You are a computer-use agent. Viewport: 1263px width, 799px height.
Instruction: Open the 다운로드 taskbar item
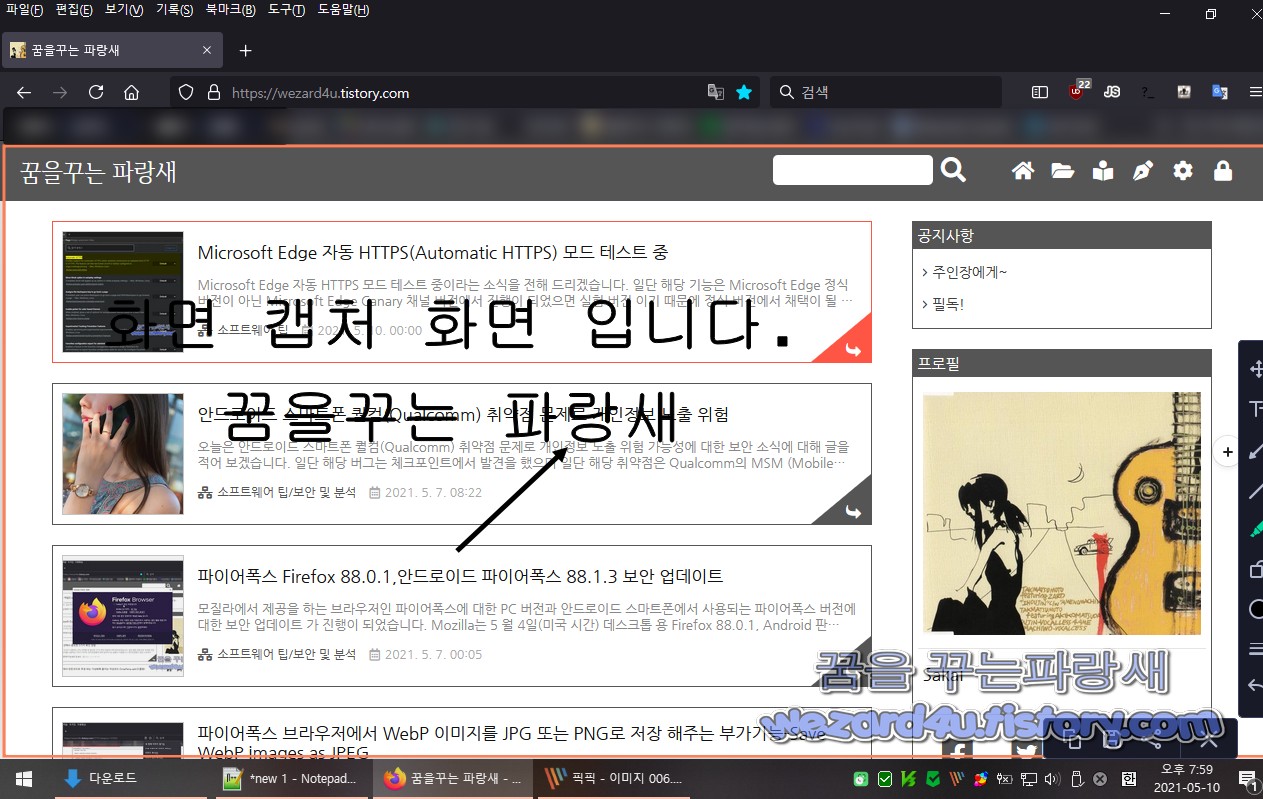point(100,778)
